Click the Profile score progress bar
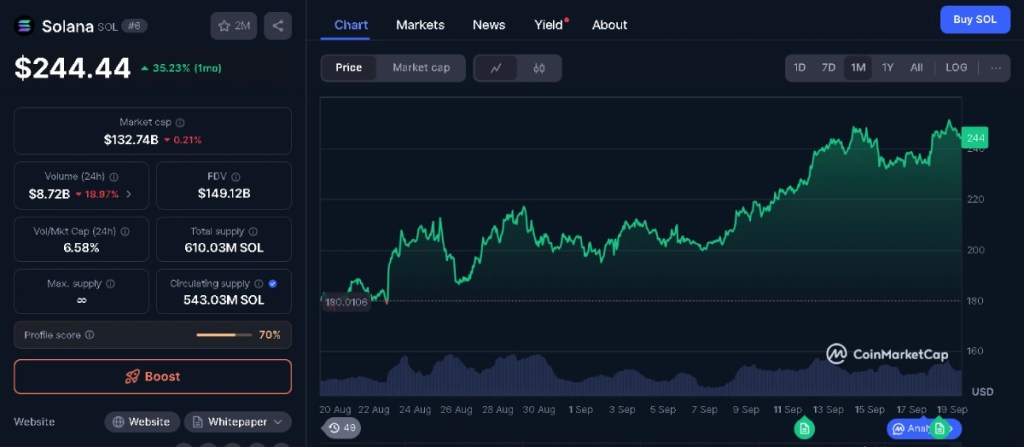This screenshot has width=1024, height=447. point(223,335)
